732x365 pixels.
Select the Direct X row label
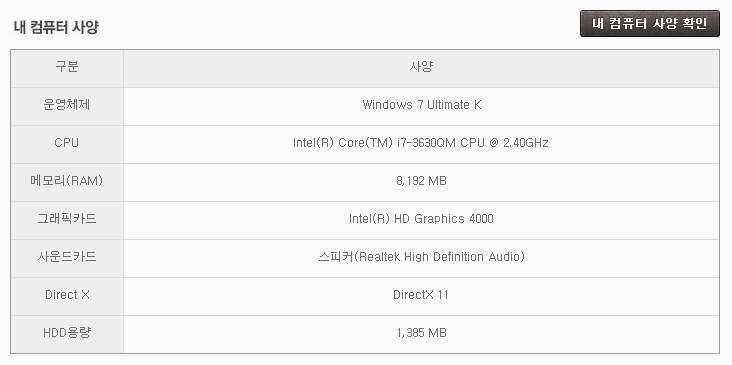(x=67, y=295)
